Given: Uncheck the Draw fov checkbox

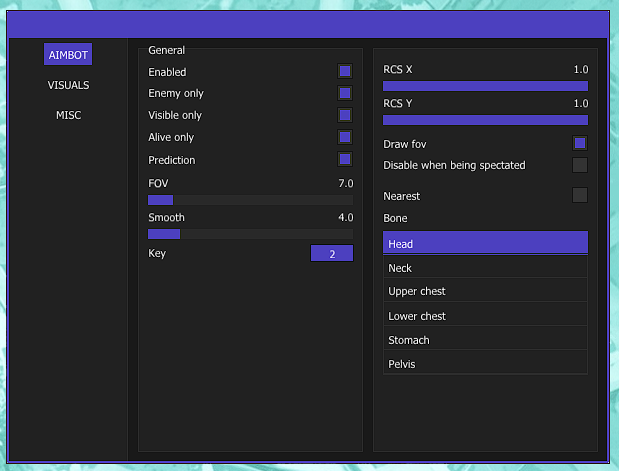Looking at the screenshot, I should tap(580, 143).
